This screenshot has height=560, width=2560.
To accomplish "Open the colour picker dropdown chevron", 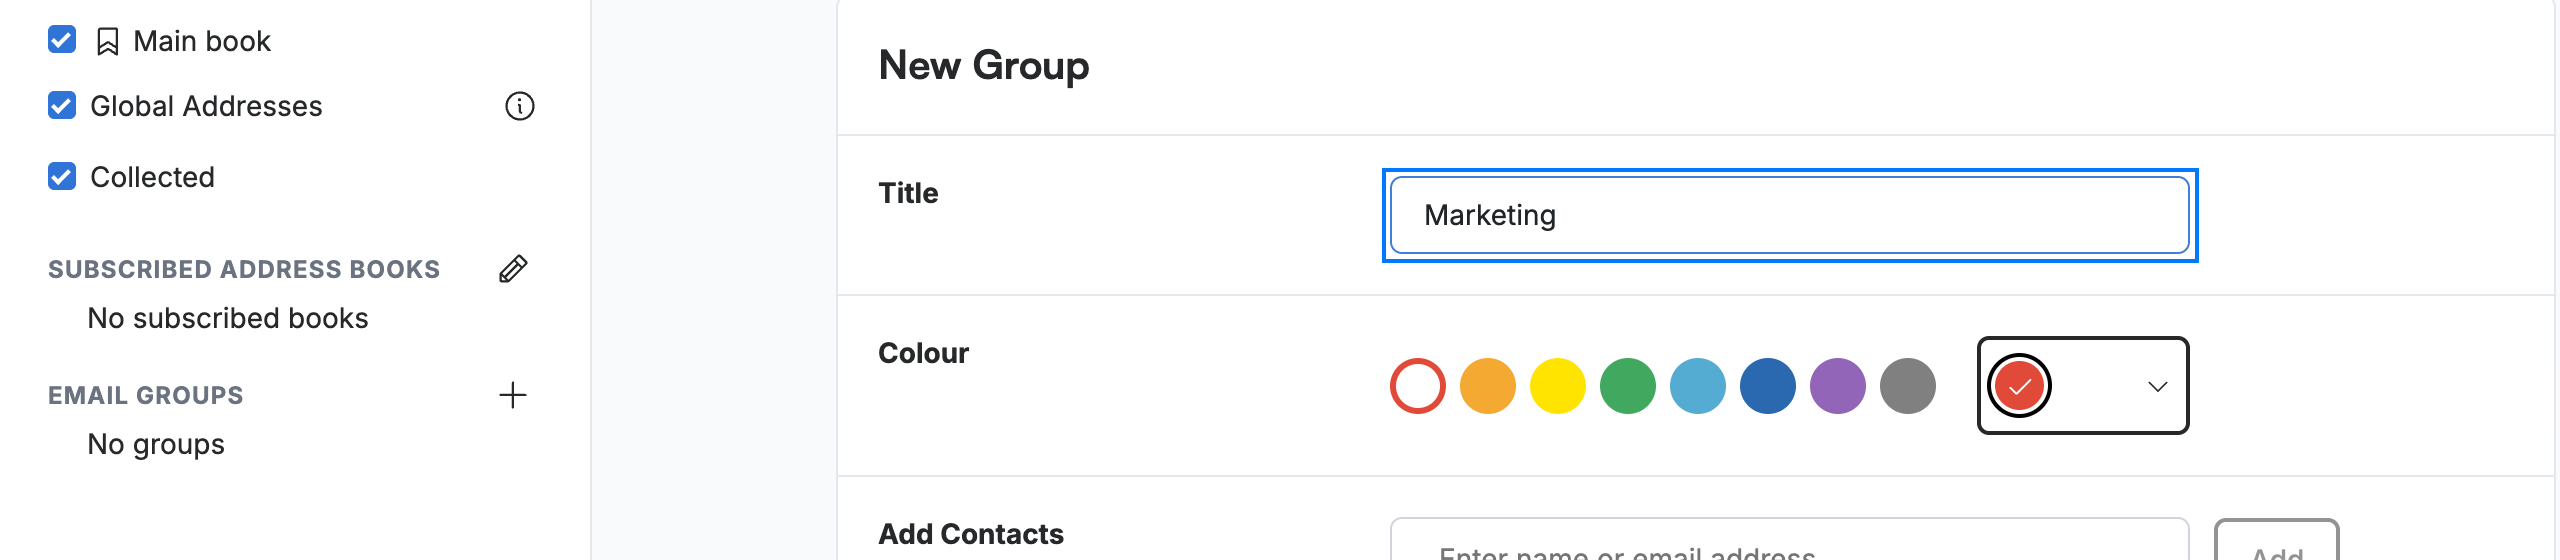I will pos(2158,387).
